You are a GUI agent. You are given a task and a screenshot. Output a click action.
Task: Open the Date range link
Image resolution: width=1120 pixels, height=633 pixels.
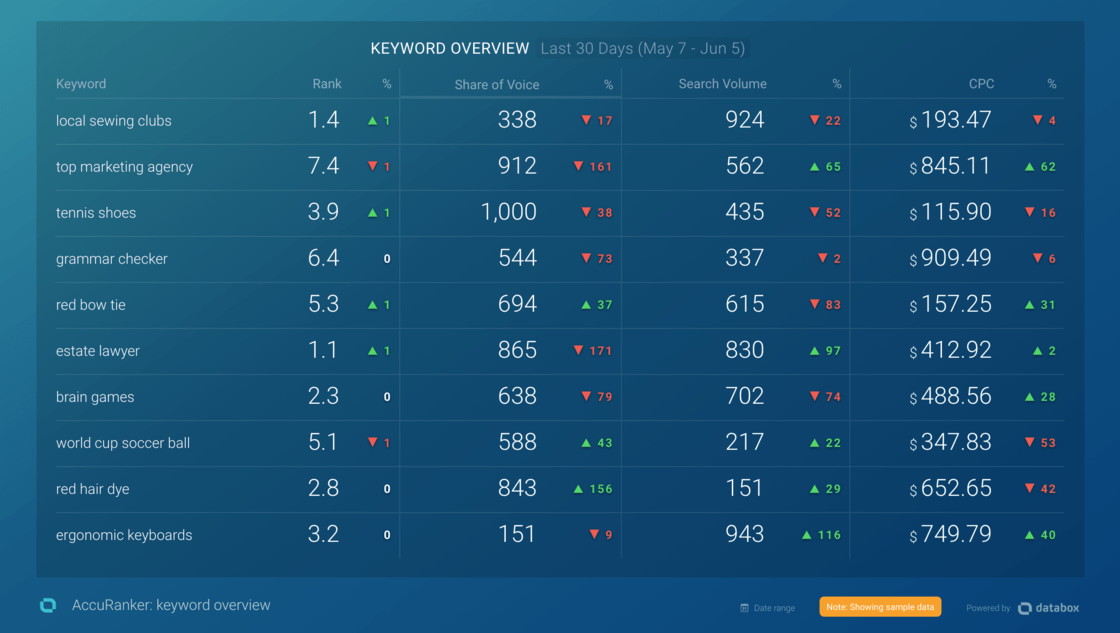(x=775, y=608)
